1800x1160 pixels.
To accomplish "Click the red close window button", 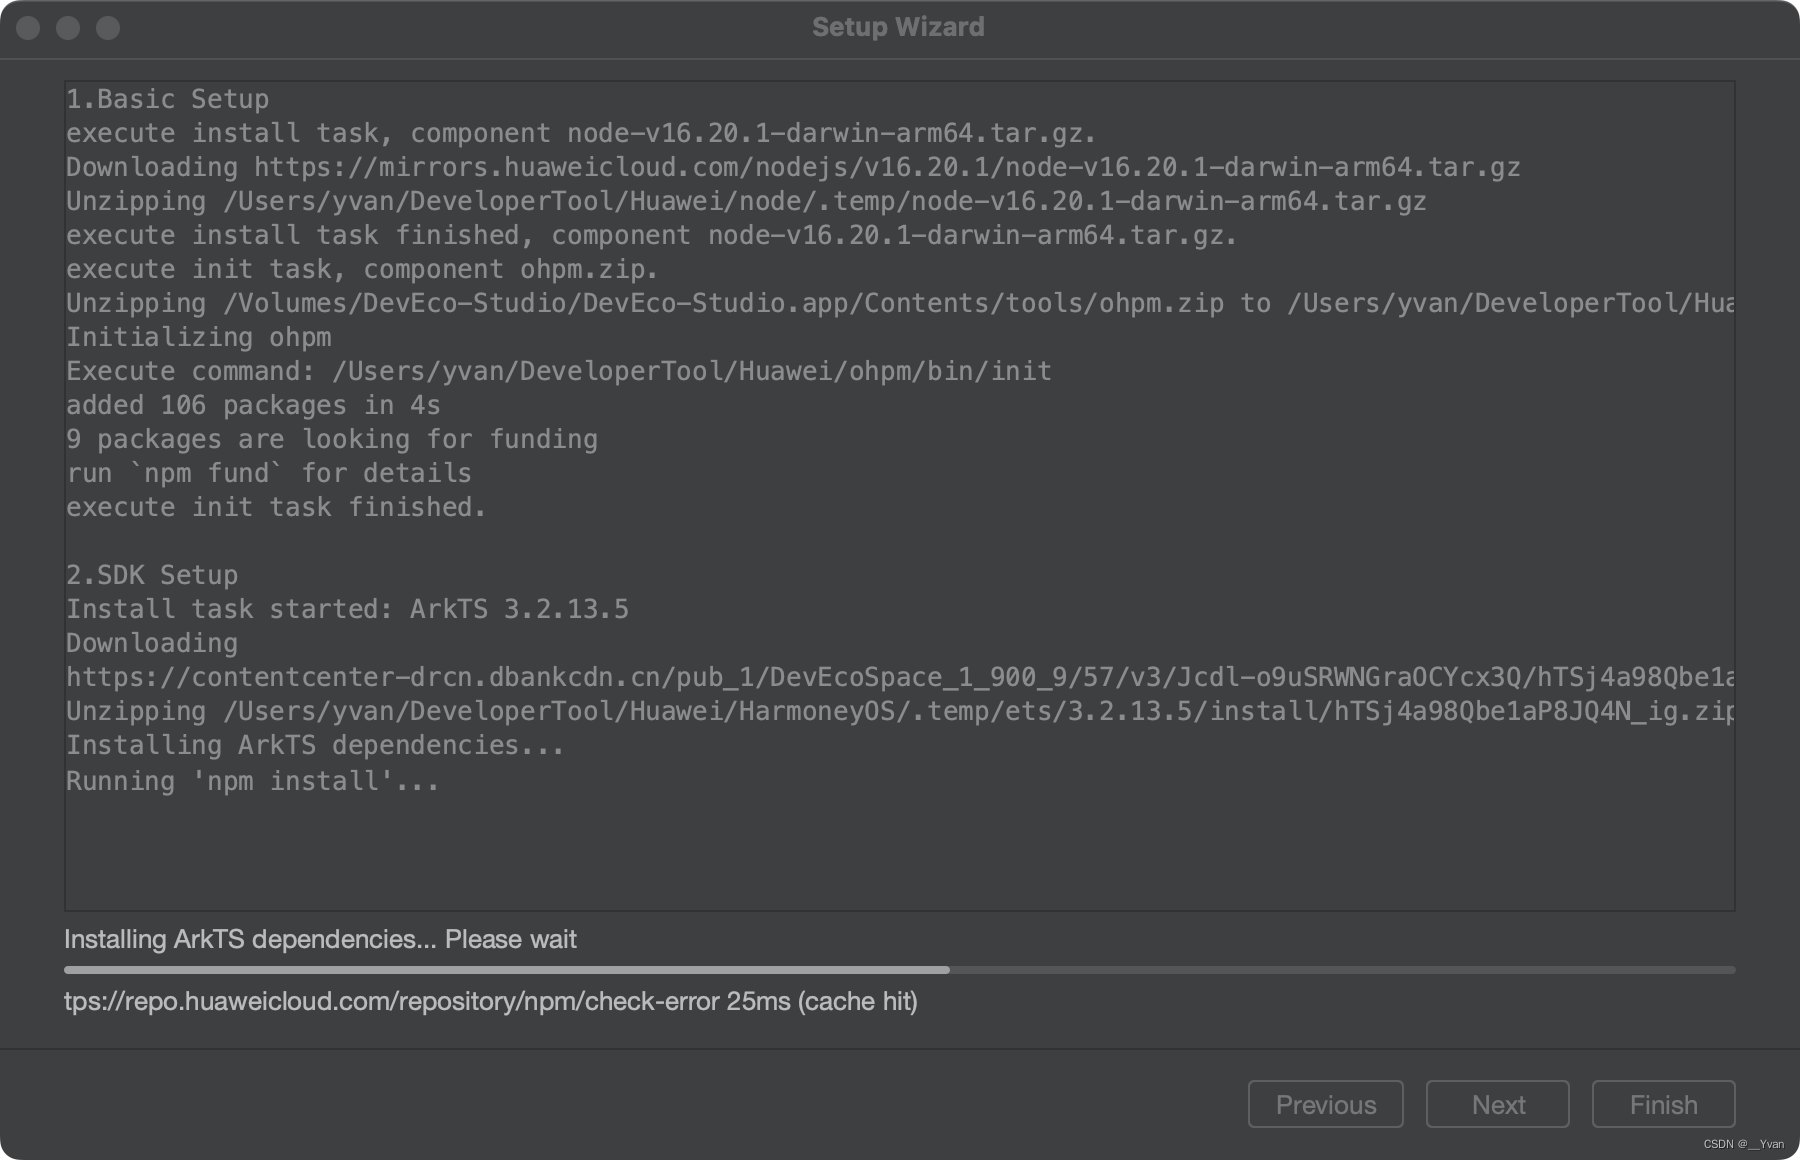I will [x=28, y=28].
